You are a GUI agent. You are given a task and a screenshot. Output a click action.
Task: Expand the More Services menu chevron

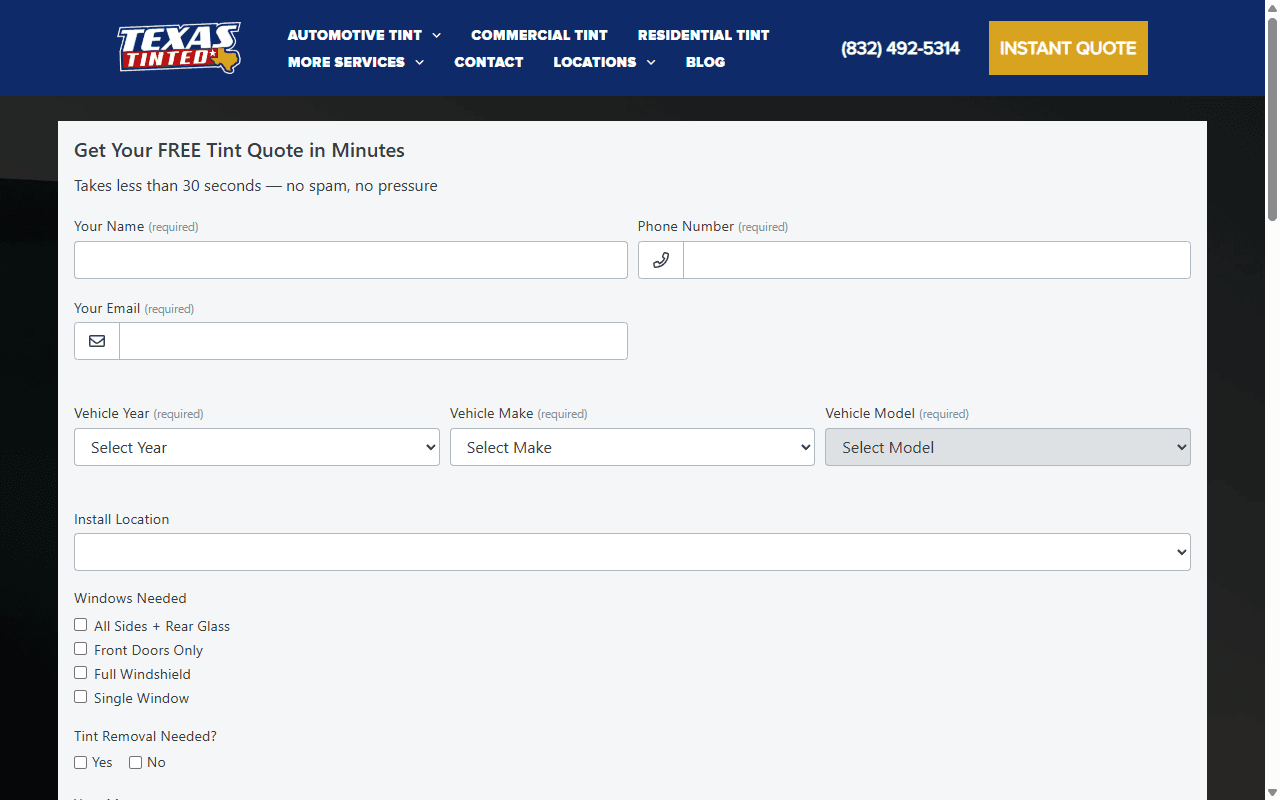[420, 62]
